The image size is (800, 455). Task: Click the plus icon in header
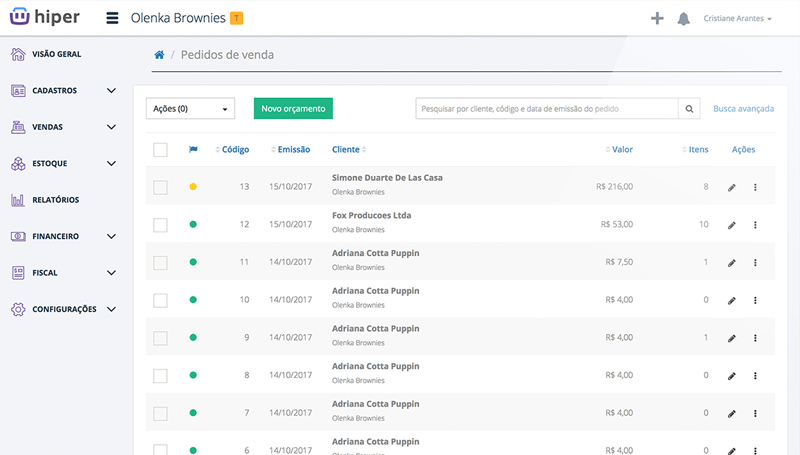tap(657, 18)
